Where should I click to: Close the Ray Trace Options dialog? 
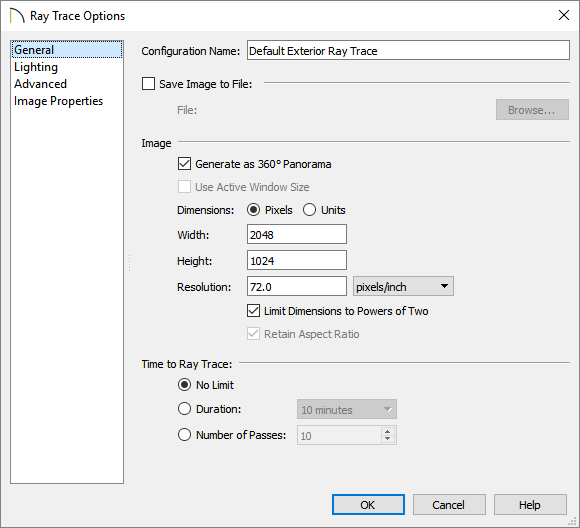(564, 15)
